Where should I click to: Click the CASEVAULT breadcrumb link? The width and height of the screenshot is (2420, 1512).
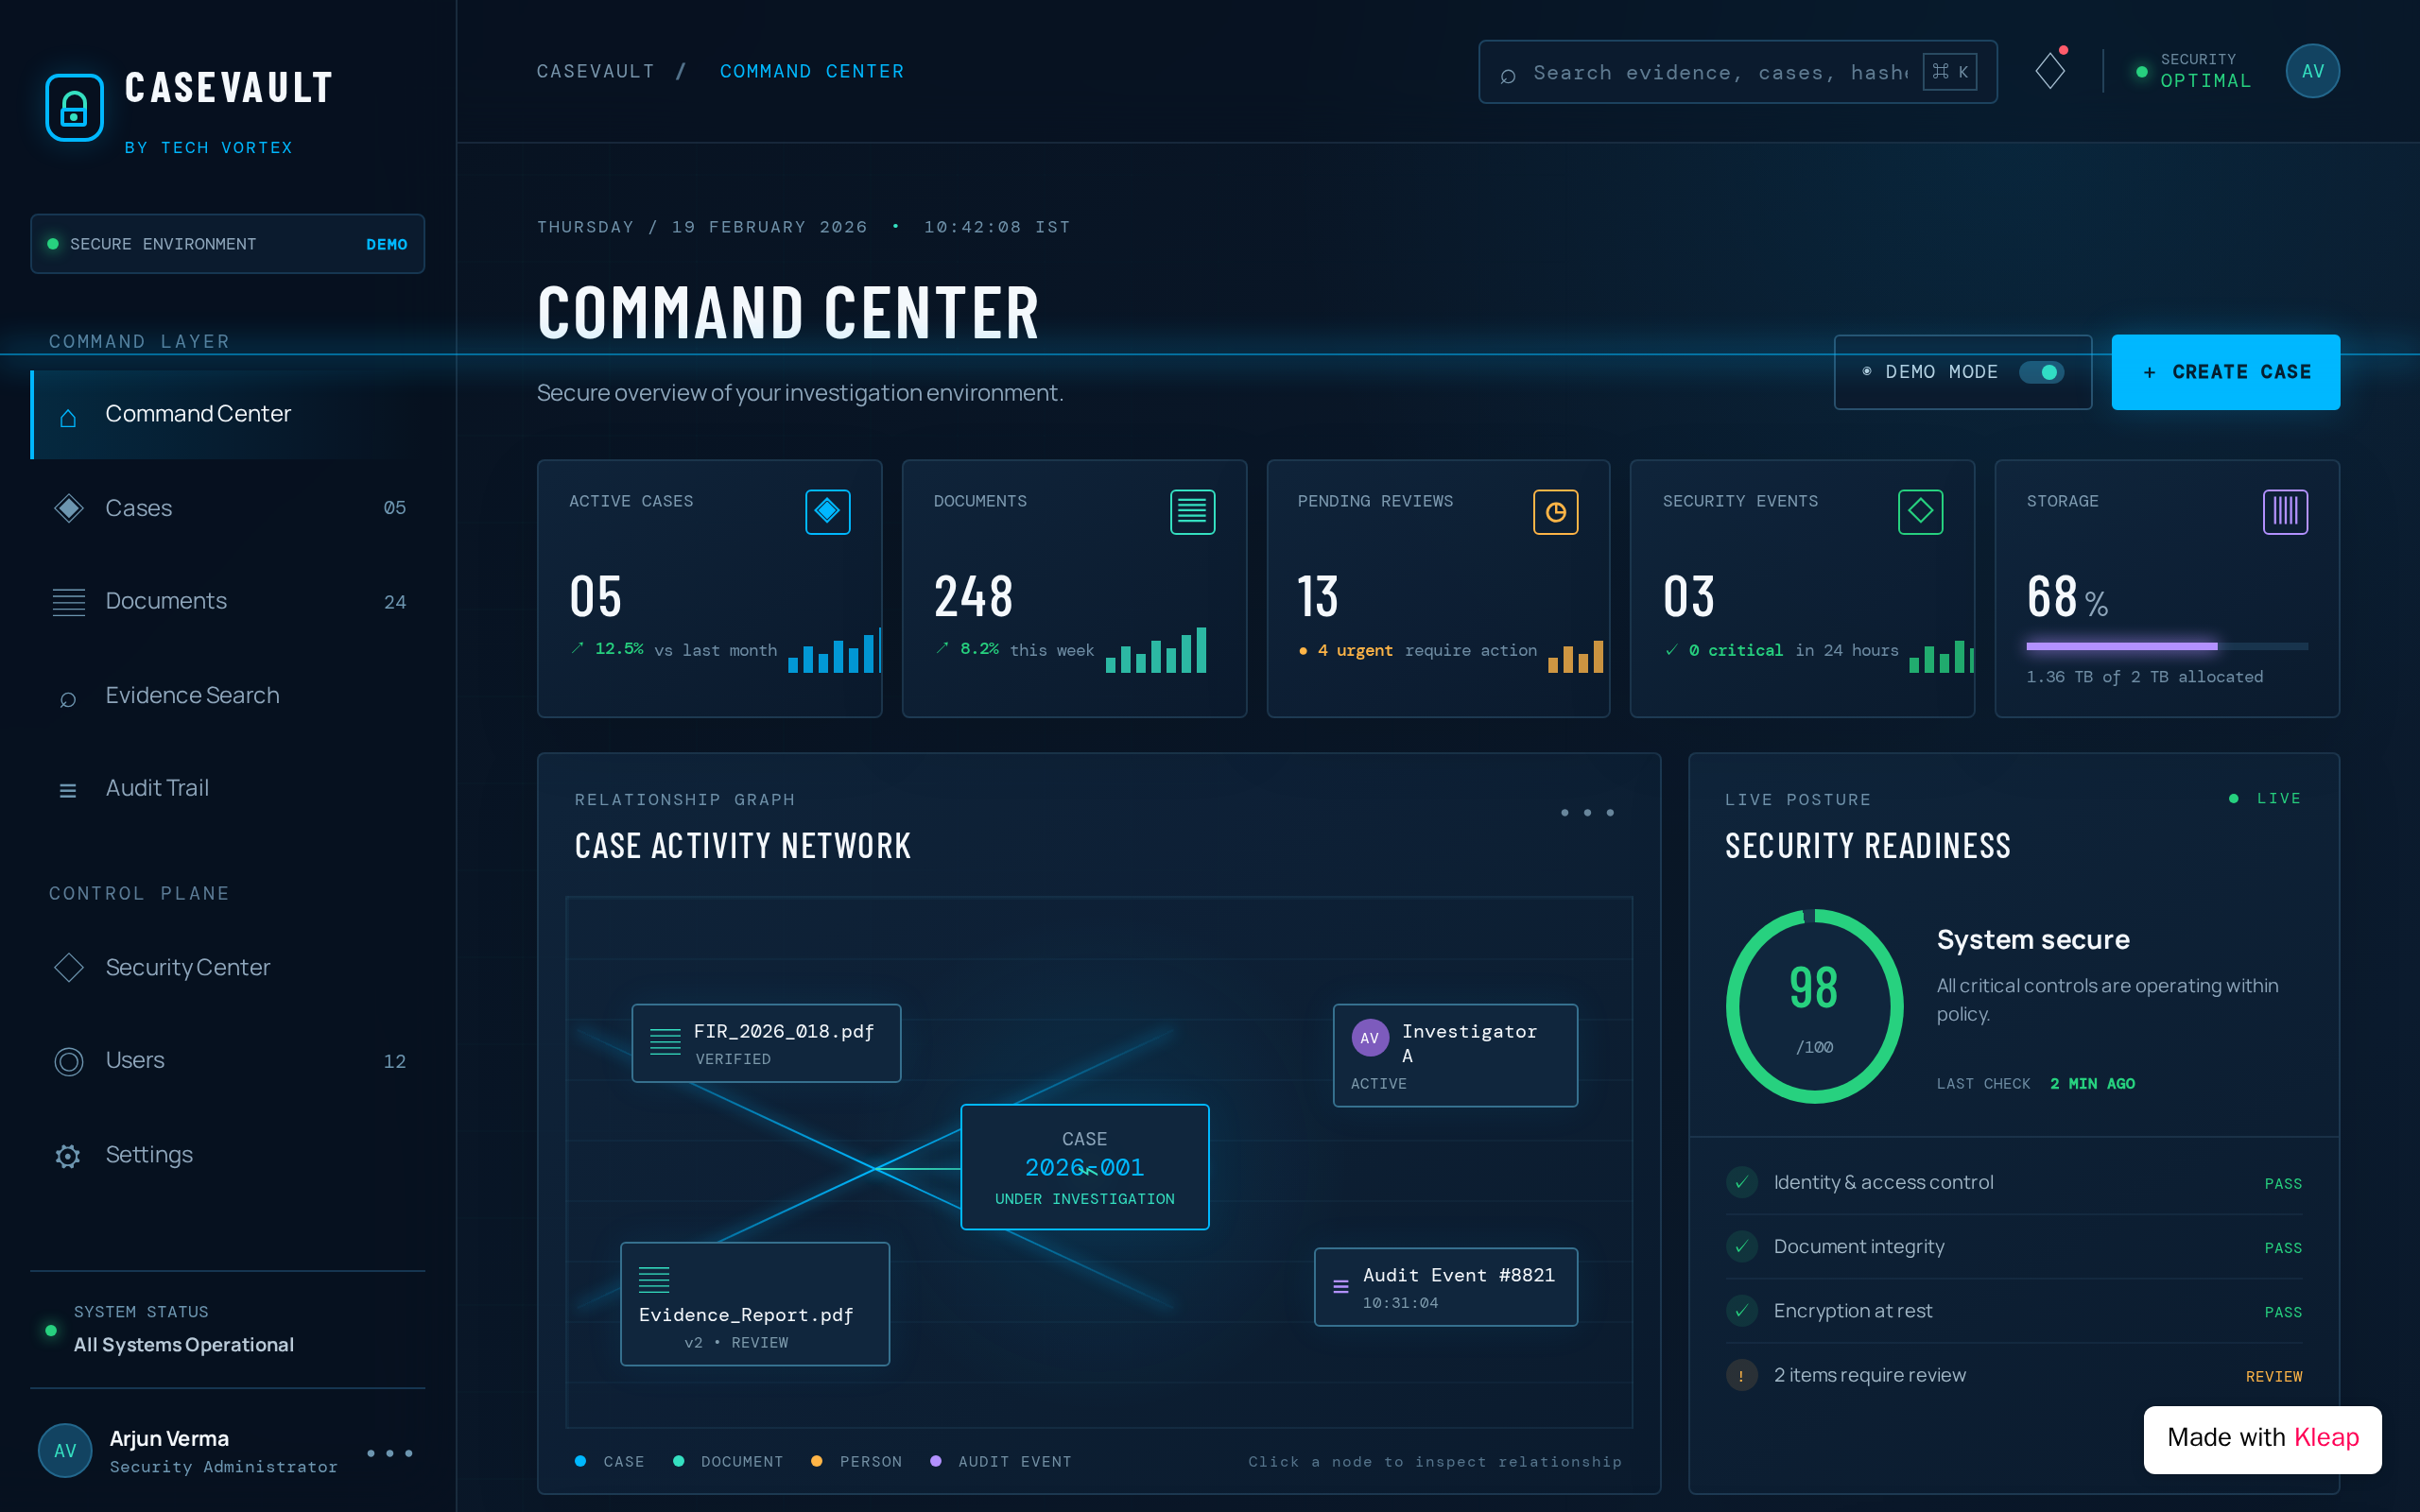tap(595, 71)
